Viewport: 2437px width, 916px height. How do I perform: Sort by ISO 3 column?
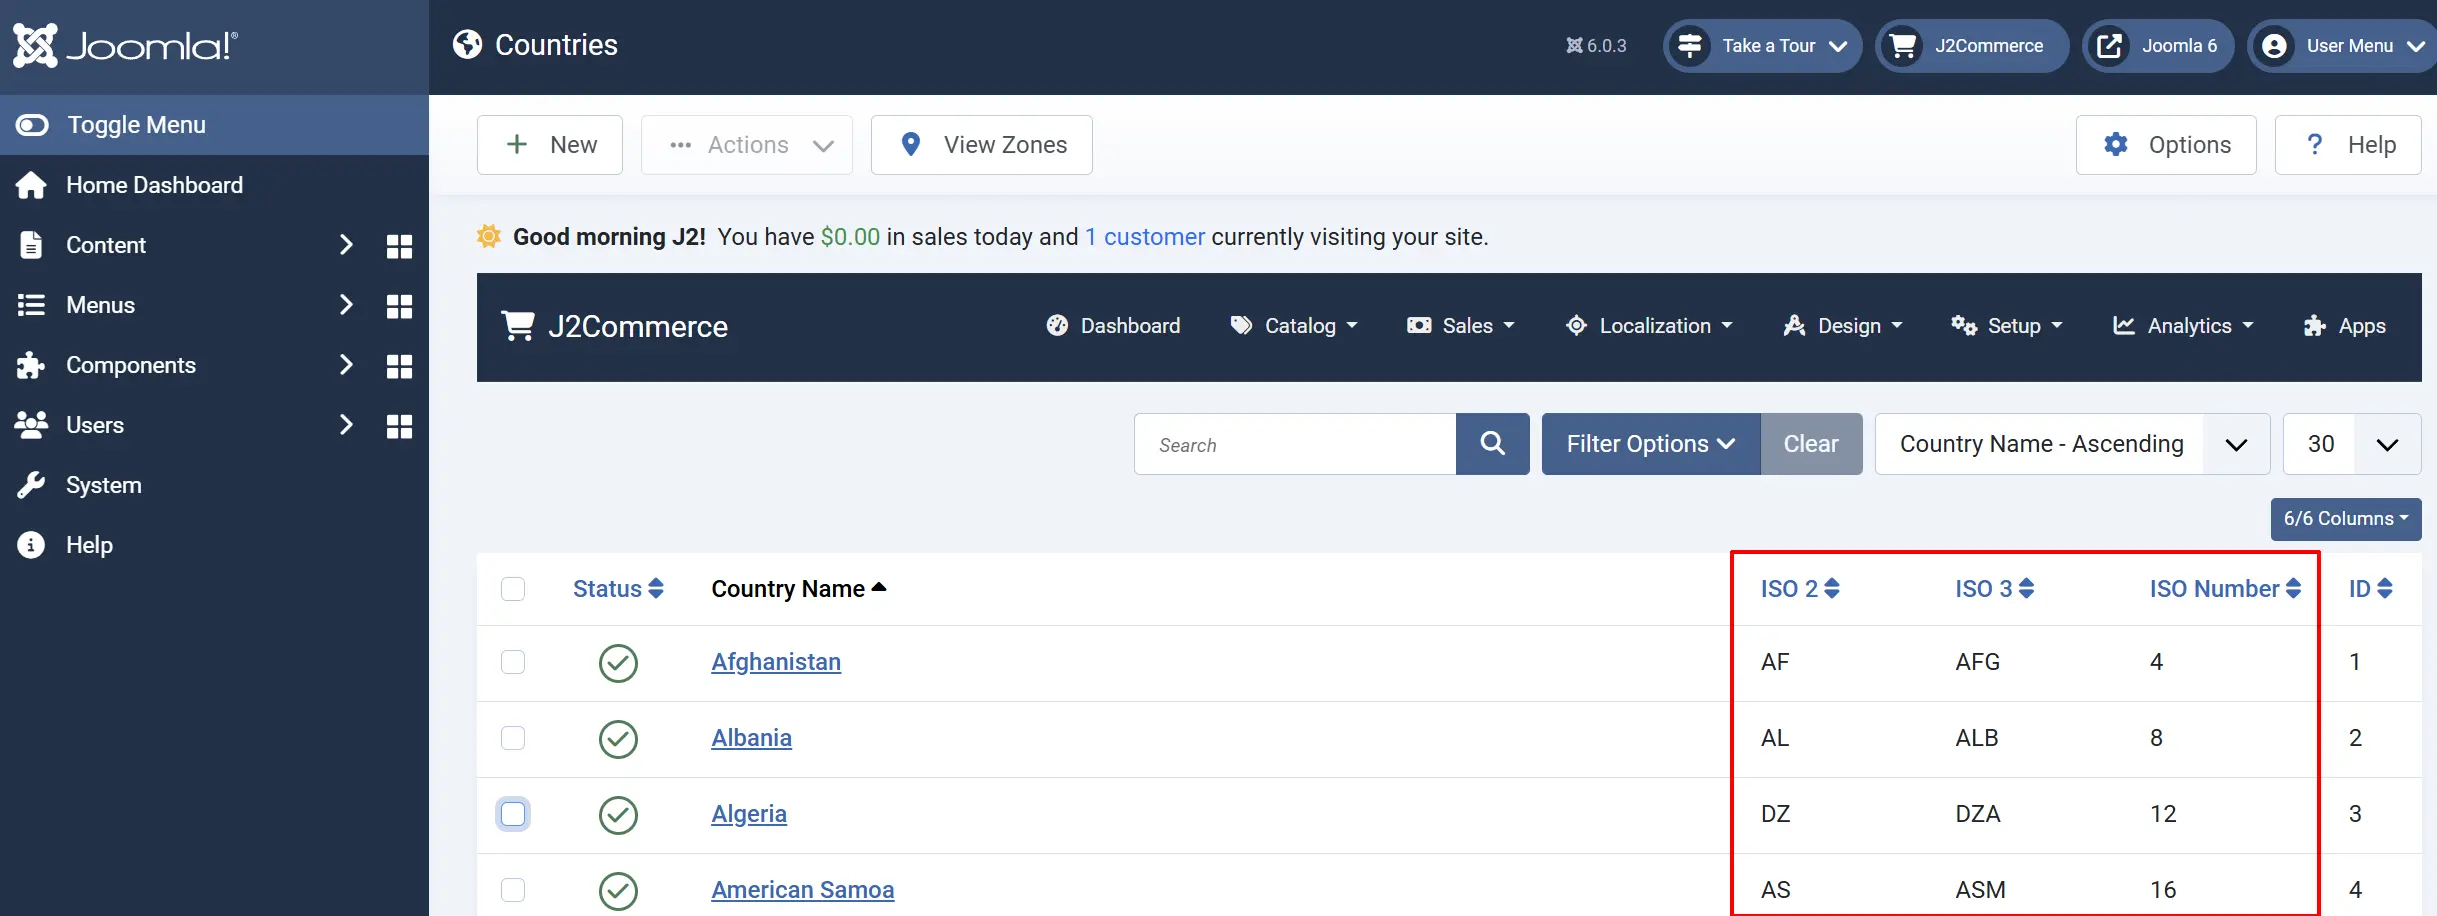point(1995,589)
